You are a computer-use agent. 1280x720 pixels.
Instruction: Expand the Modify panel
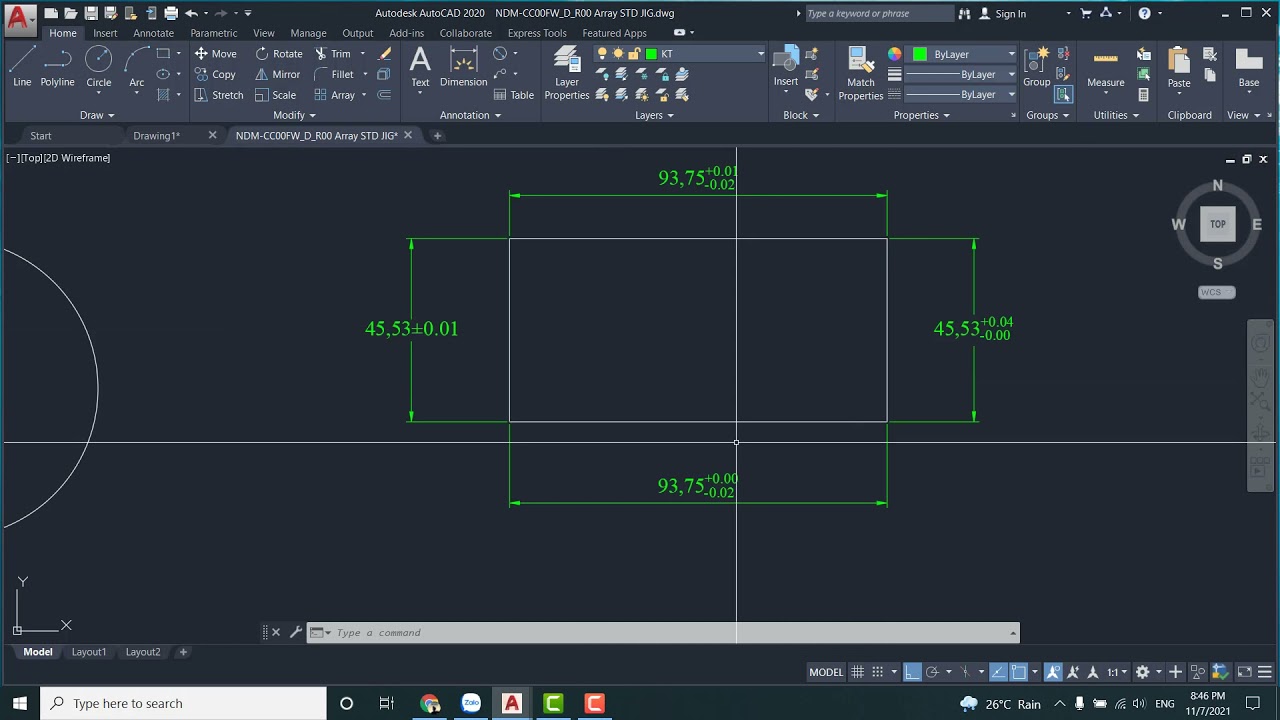(x=294, y=115)
